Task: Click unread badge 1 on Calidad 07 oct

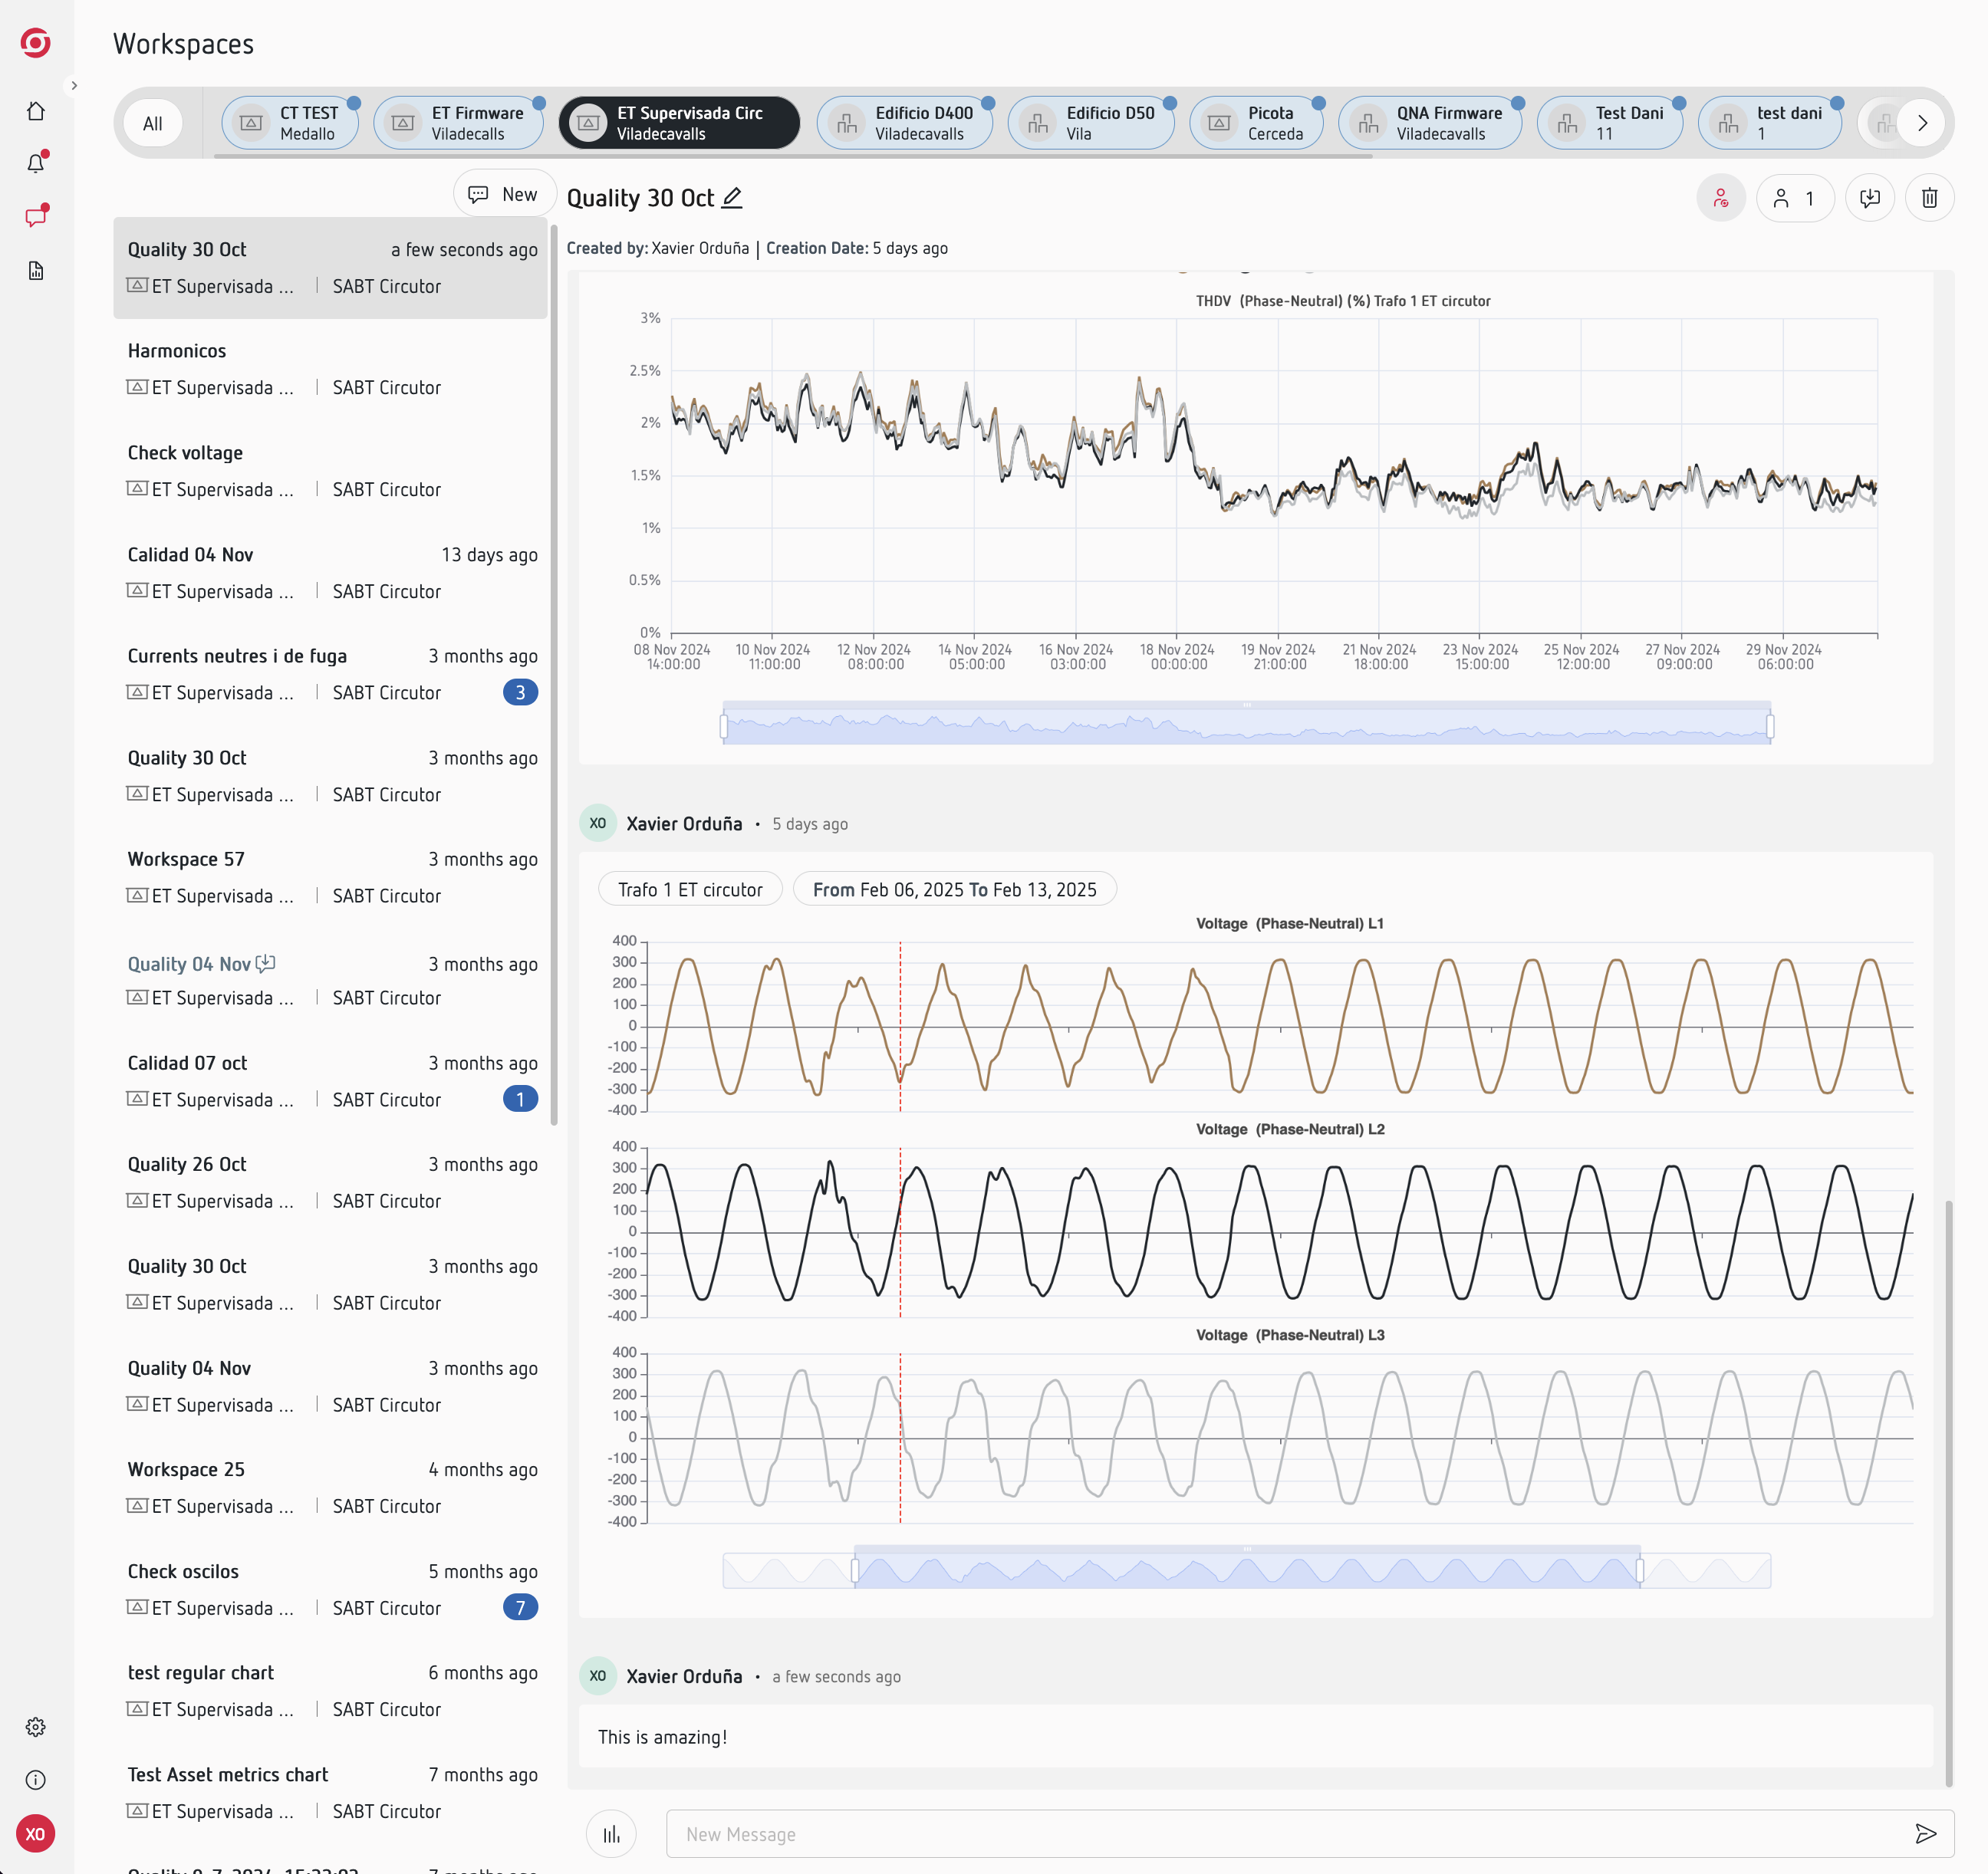Action: 520,1099
